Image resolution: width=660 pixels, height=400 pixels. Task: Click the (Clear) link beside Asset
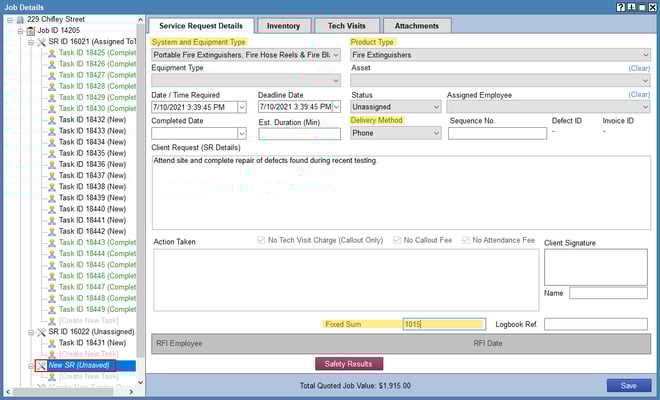point(639,68)
